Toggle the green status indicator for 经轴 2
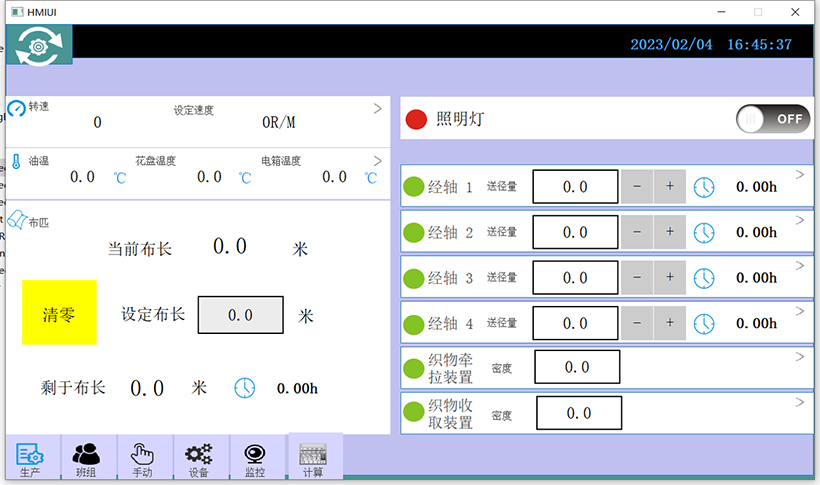 point(414,233)
